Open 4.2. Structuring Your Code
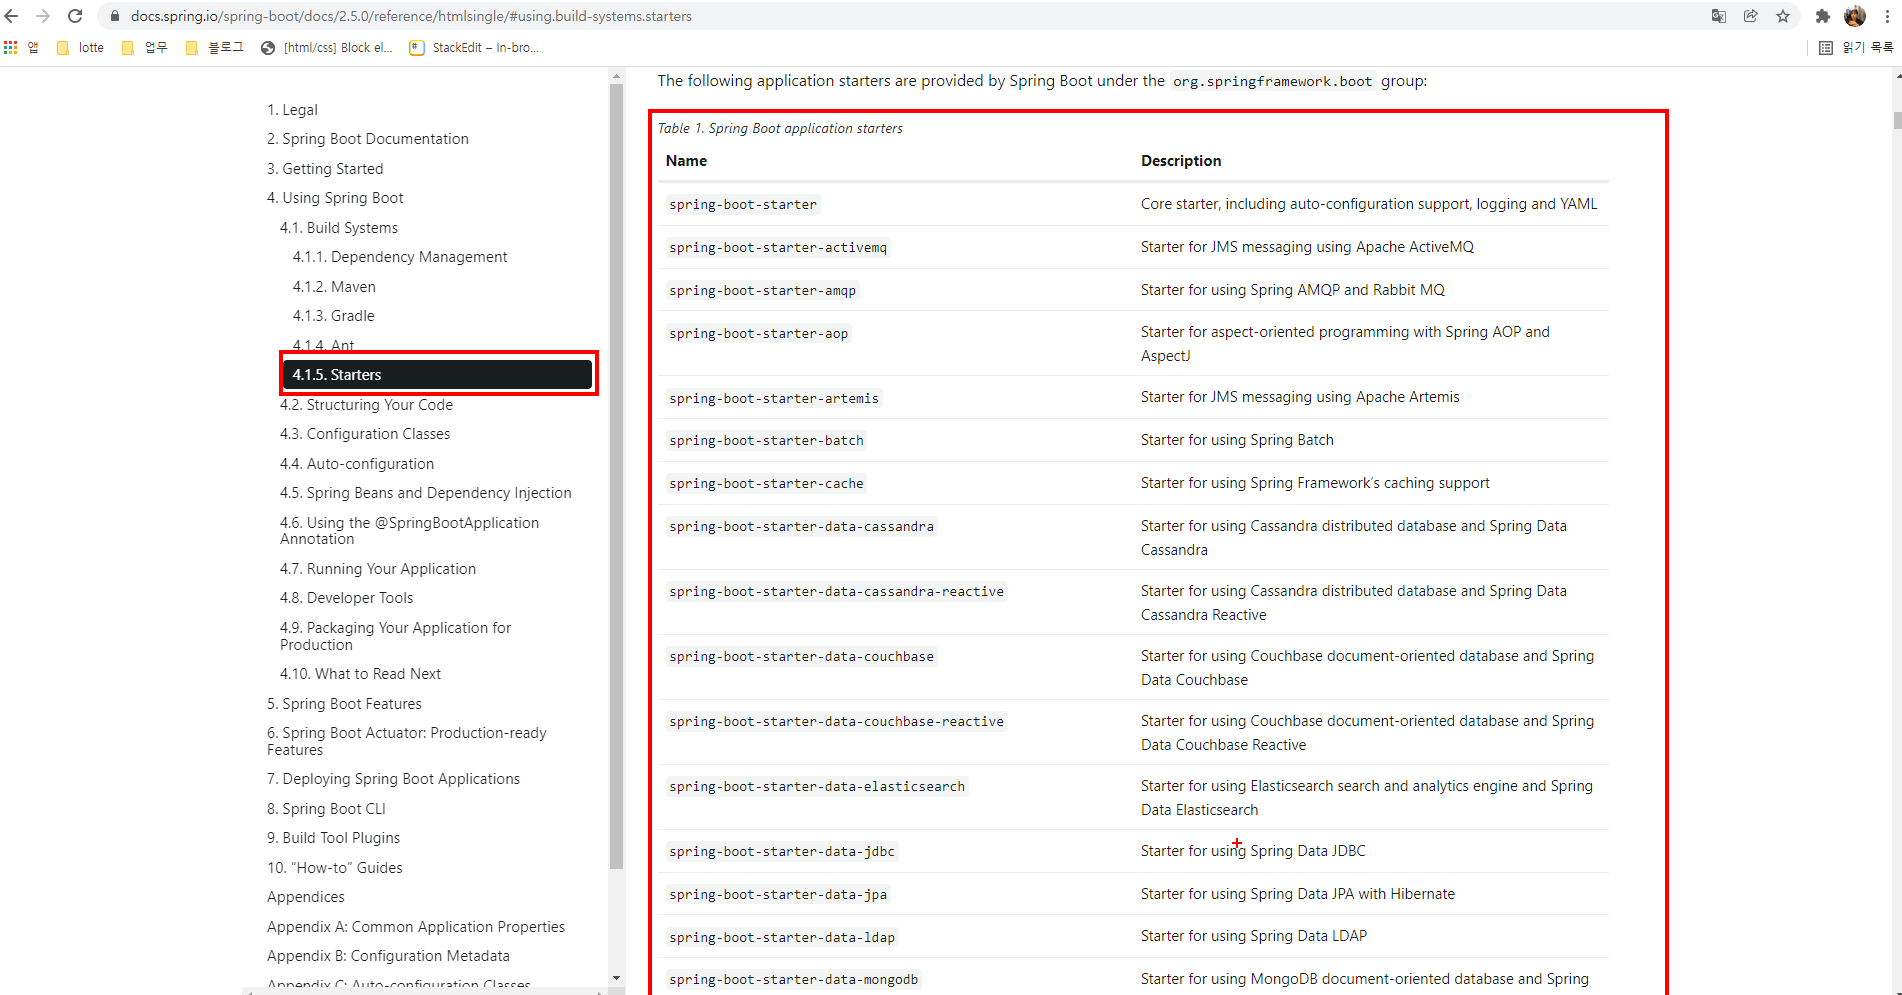 point(366,405)
